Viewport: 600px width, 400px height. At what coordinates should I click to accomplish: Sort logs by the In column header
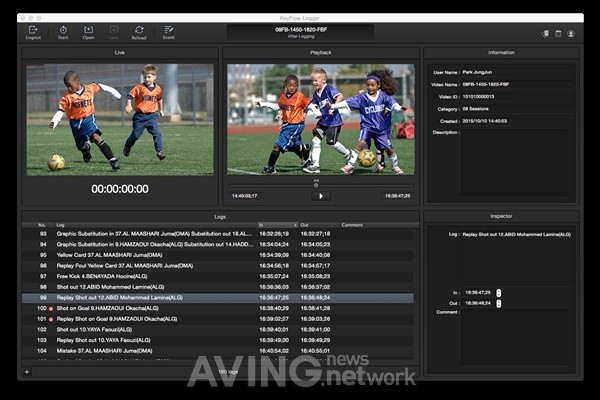coord(278,225)
